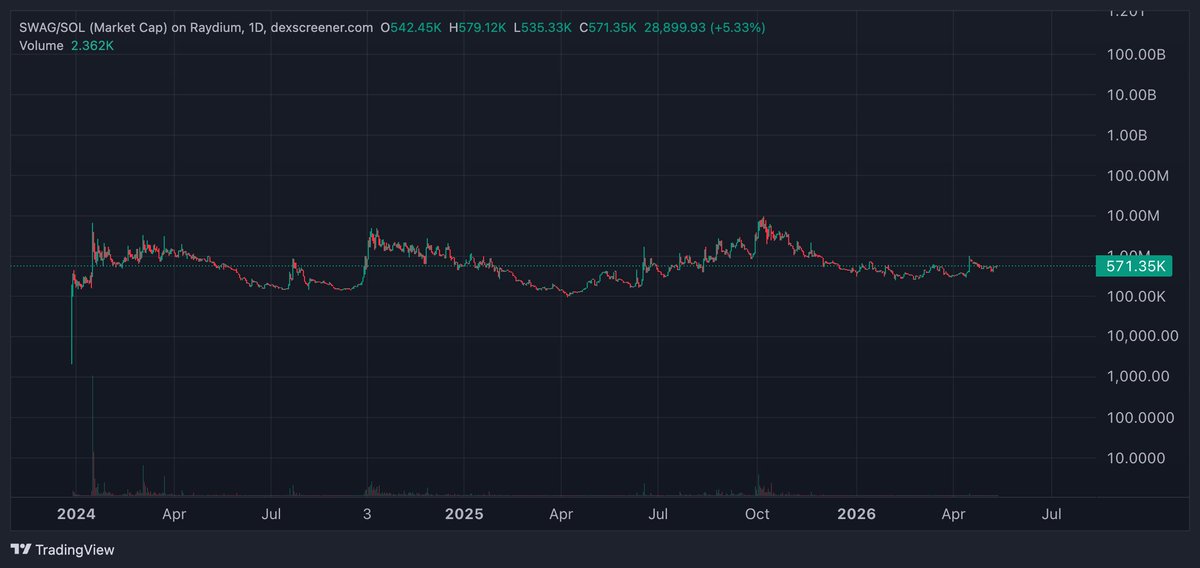Click the Volume 2.362K indicator label
The image size is (1200, 568).
(65, 45)
